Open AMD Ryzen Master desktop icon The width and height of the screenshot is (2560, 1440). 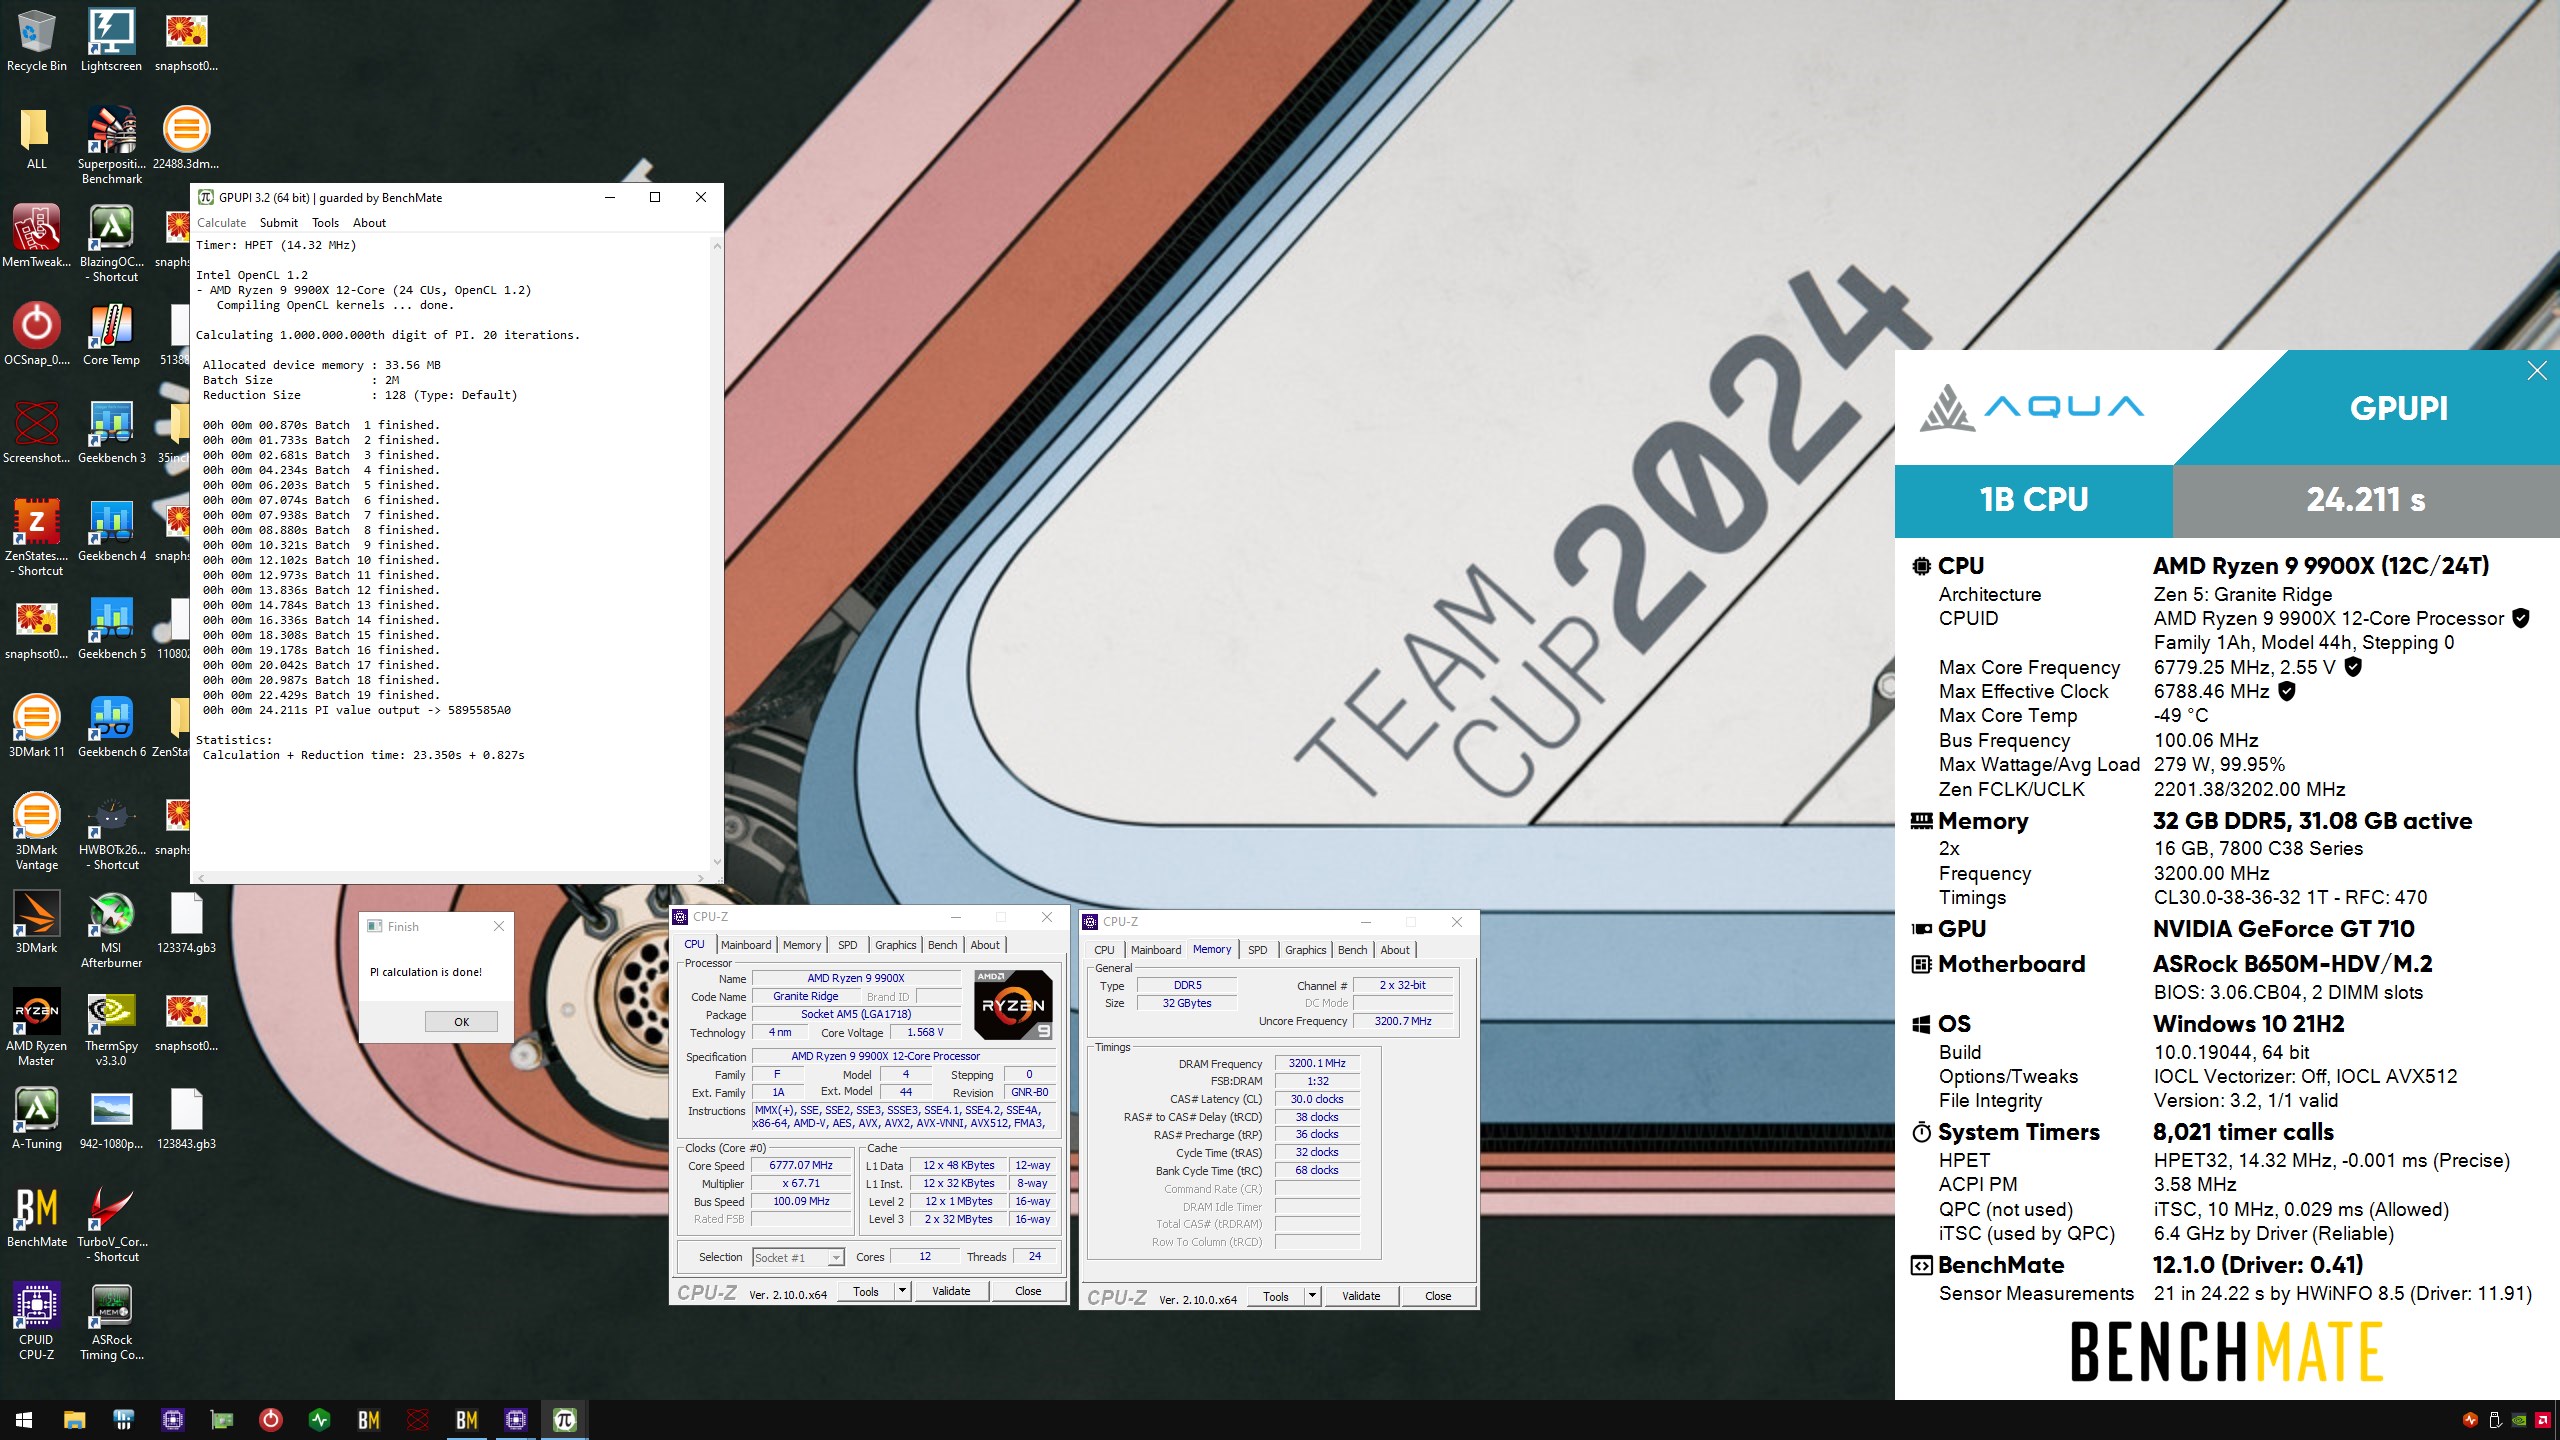tap(36, 1027)
